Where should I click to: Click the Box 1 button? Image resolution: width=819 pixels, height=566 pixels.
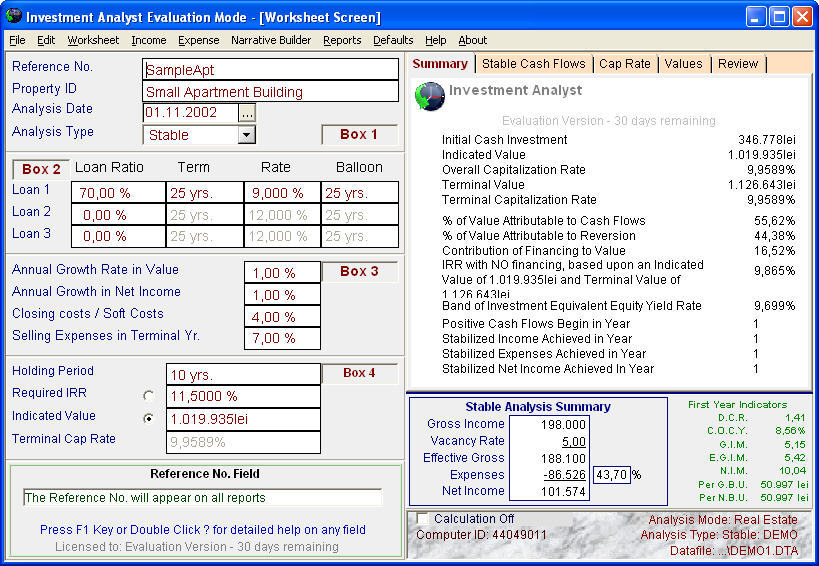click(x=359, y=135)
